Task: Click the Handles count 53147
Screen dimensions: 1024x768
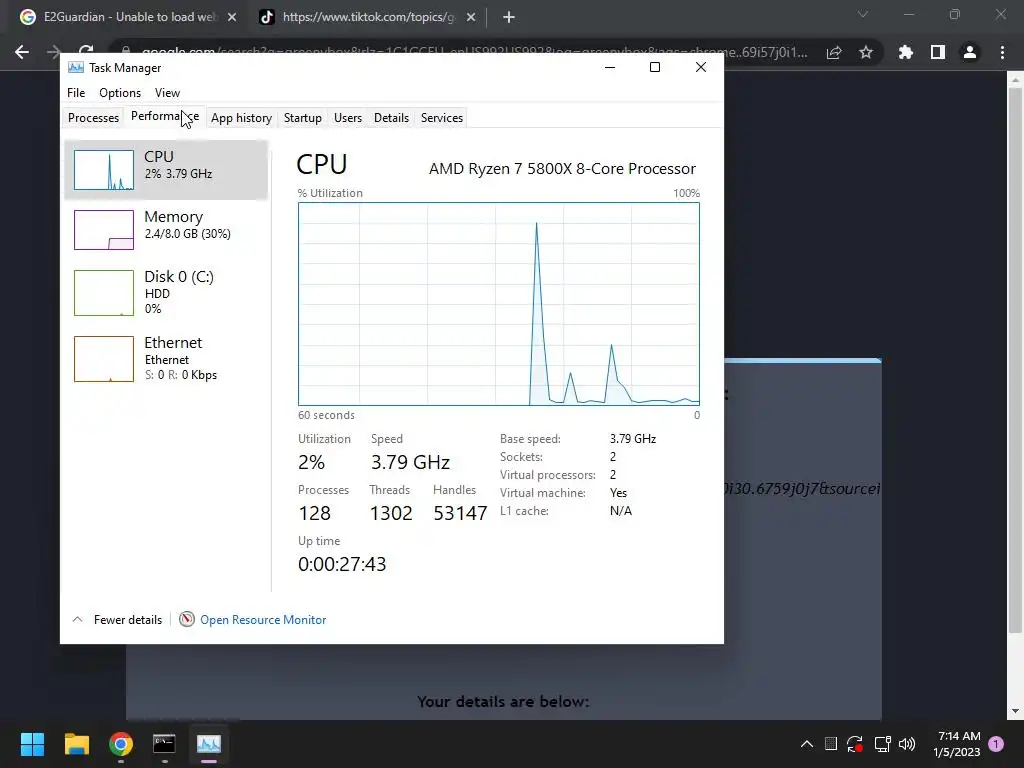Action: pos(460,513)
